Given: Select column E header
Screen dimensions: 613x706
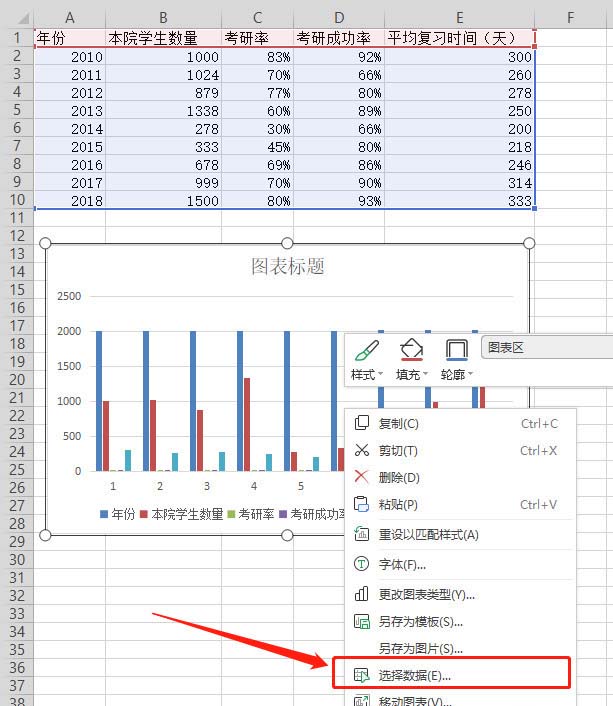Looking at the screenshot, I should (x=459, y=18).
